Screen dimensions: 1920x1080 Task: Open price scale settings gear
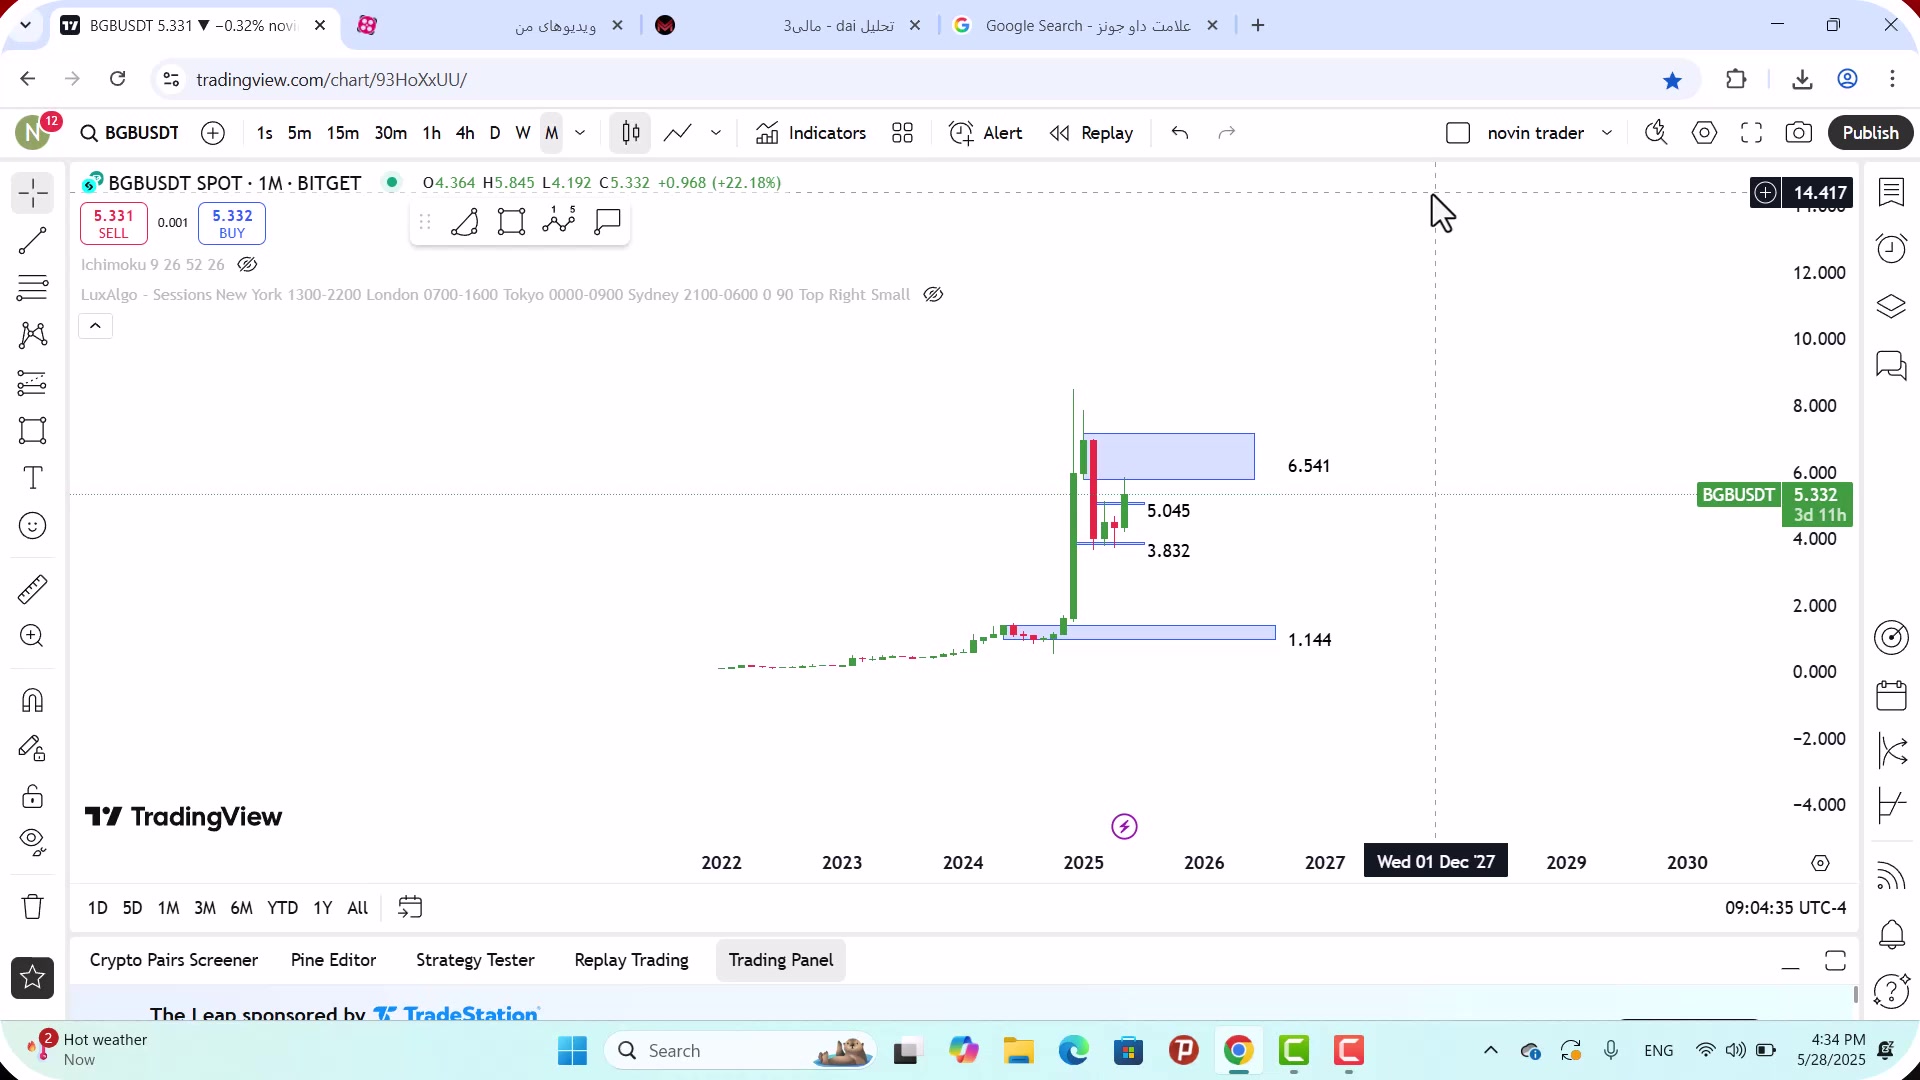point(1820,863)
